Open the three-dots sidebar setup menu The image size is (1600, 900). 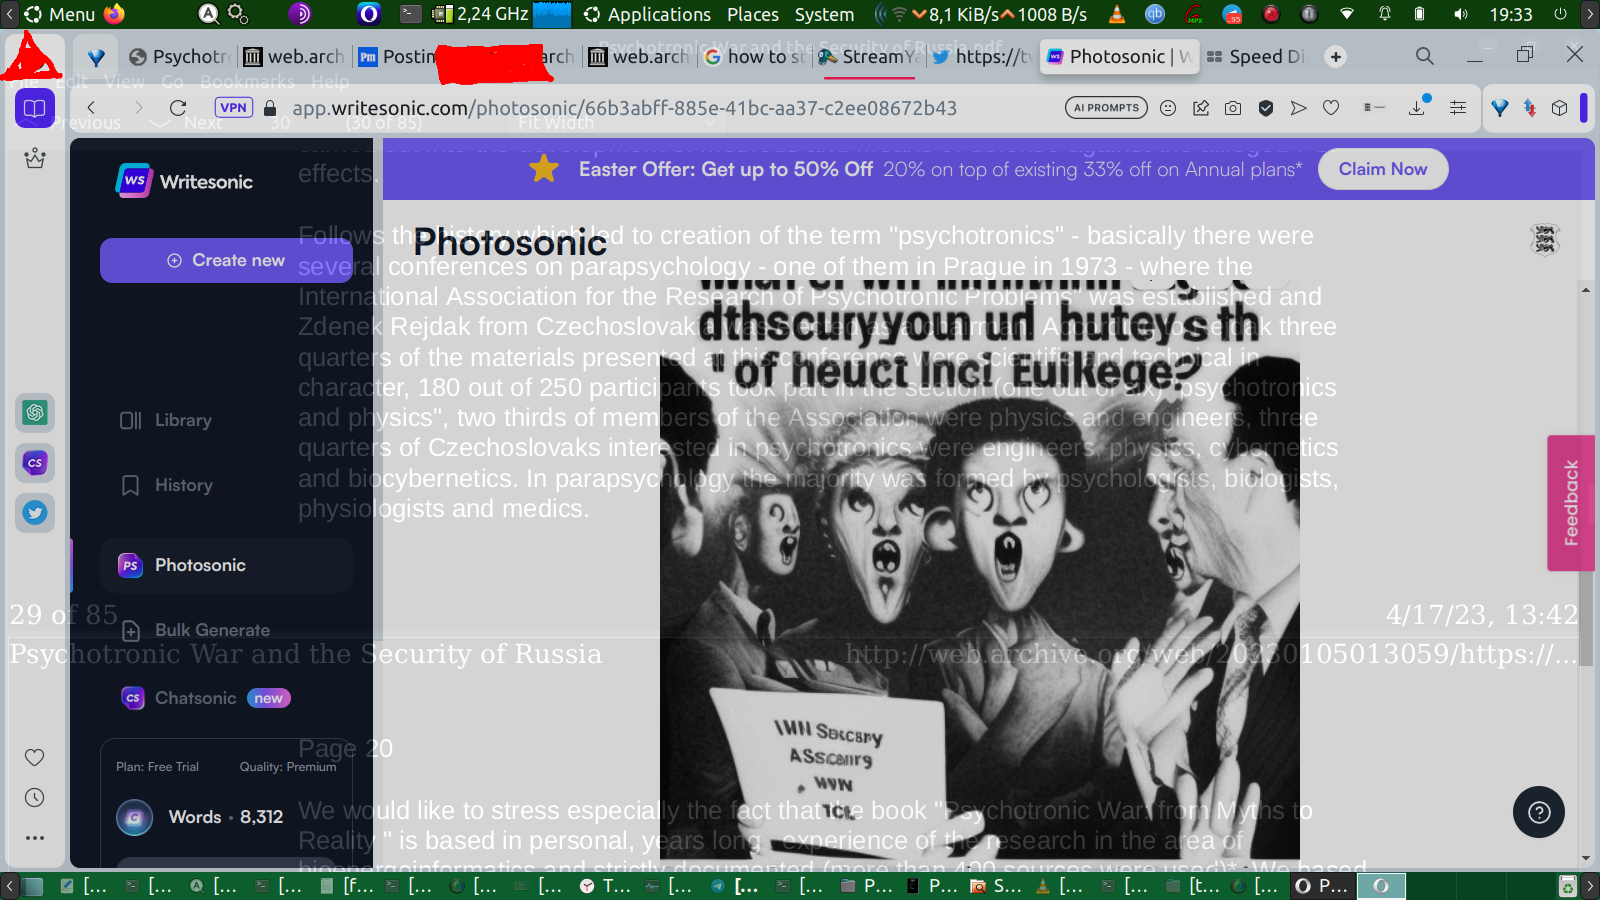tap(35, 838)
